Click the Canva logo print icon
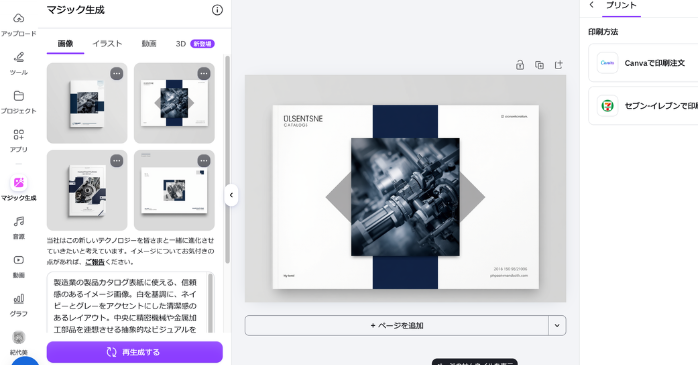 (608, 63)
